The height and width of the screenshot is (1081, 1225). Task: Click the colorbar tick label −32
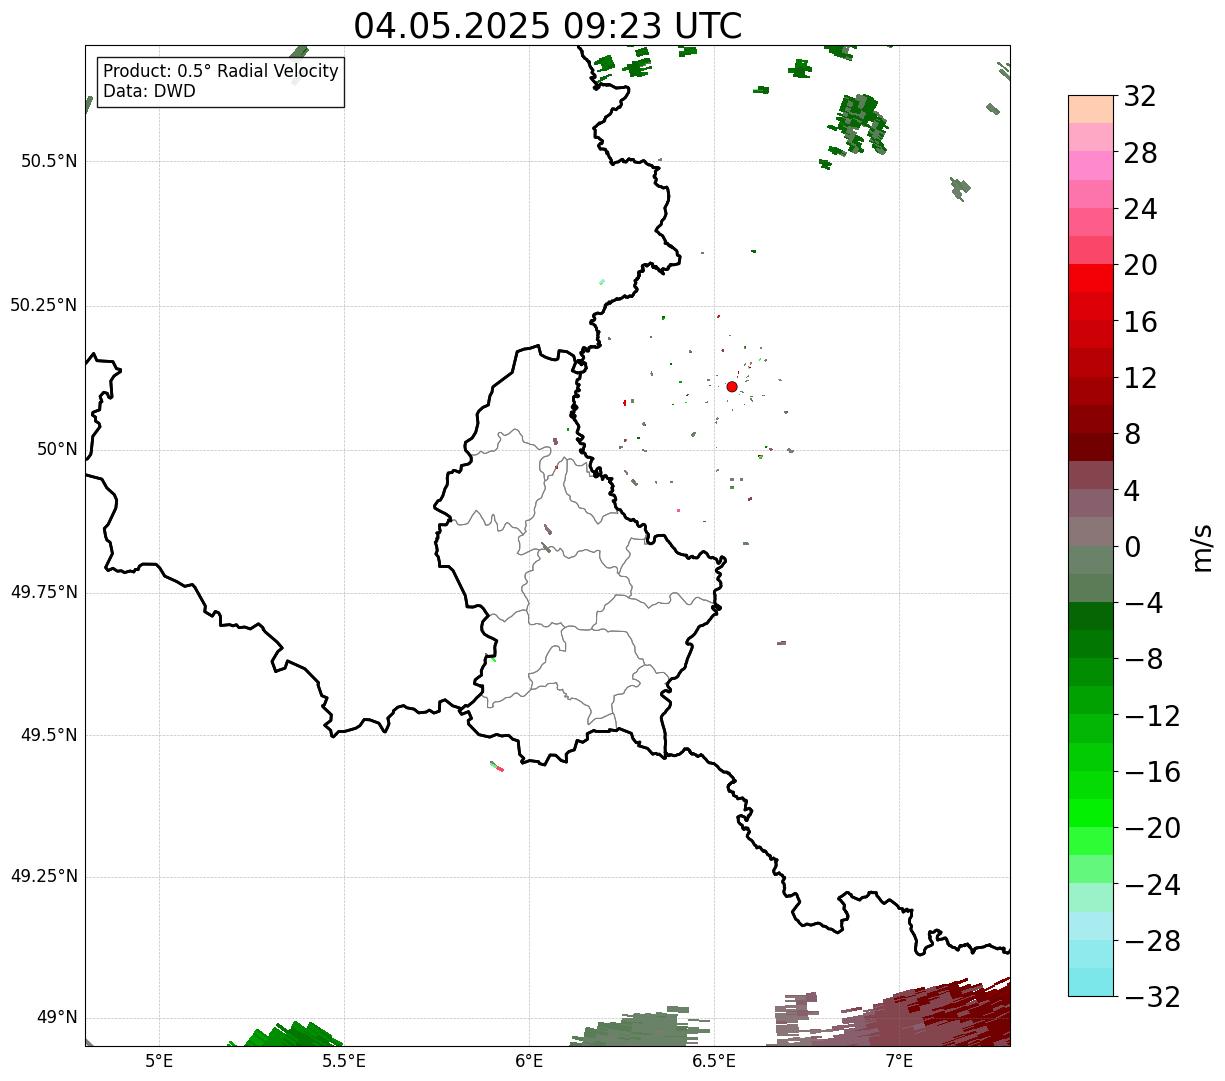tap(1152, 997)
